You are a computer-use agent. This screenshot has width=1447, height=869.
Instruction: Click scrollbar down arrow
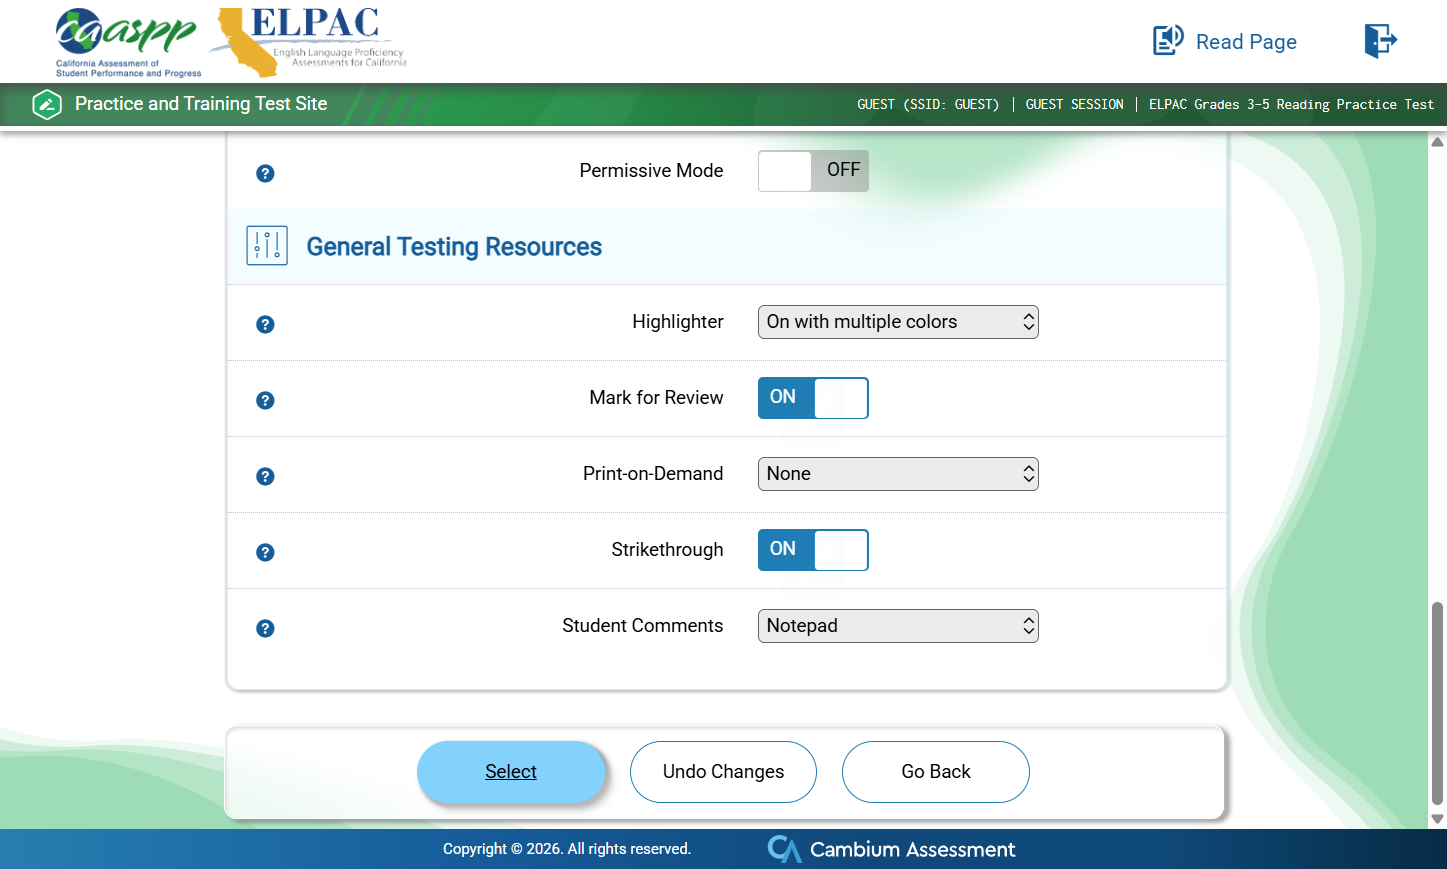coord(1437,819)
